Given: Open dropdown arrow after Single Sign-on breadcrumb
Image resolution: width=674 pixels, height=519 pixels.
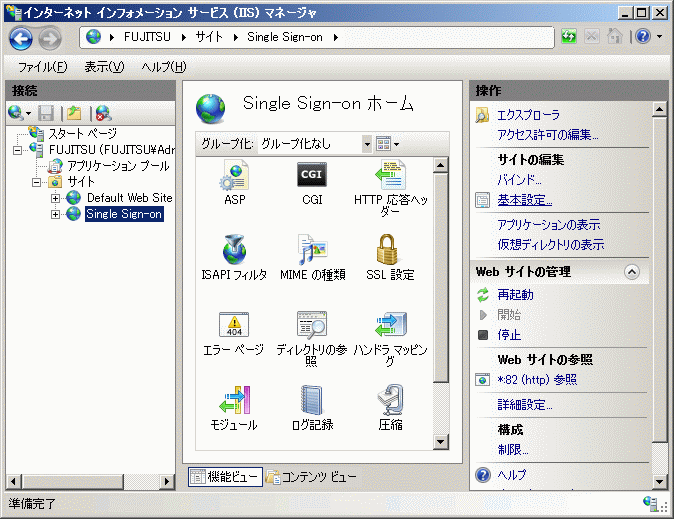Looking at the screenshot, I should pos(336,37).
